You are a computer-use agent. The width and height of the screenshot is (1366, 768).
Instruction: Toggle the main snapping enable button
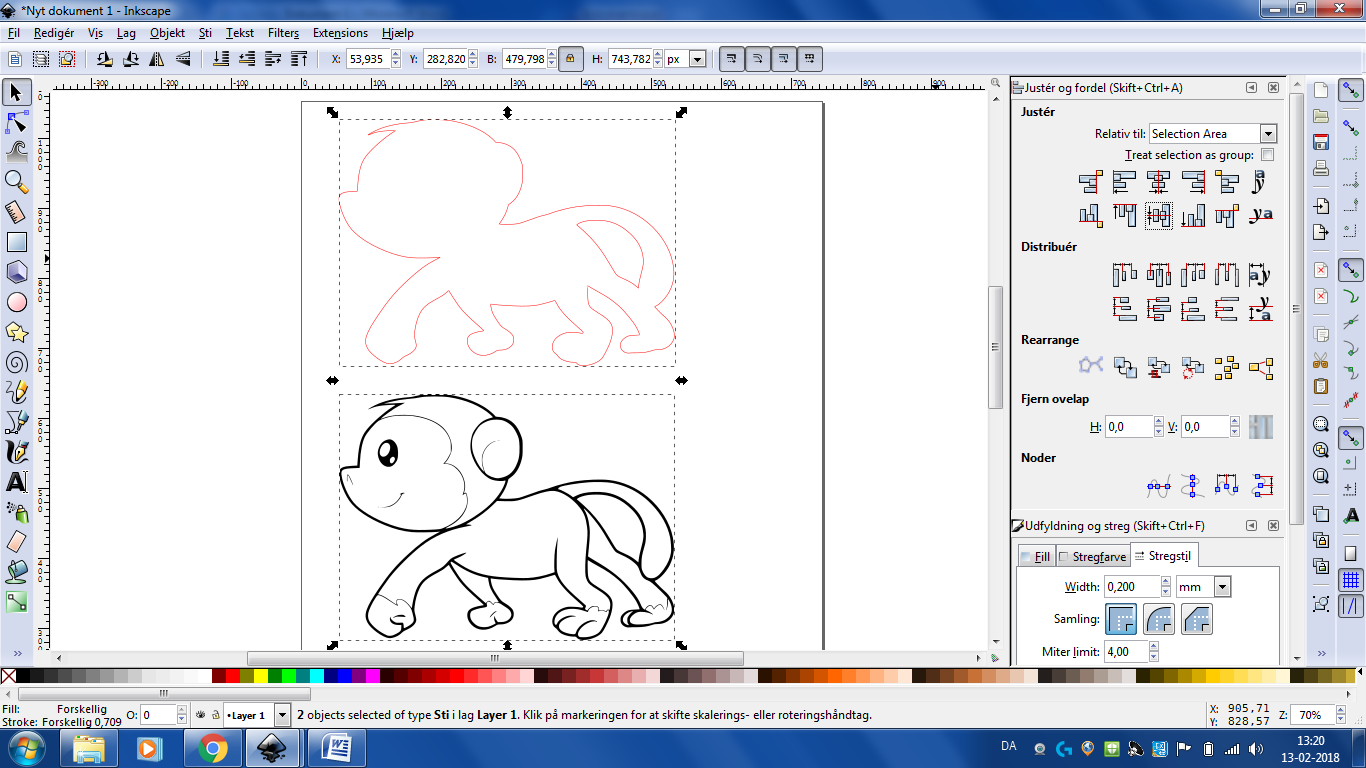[x=1351, y=91]
